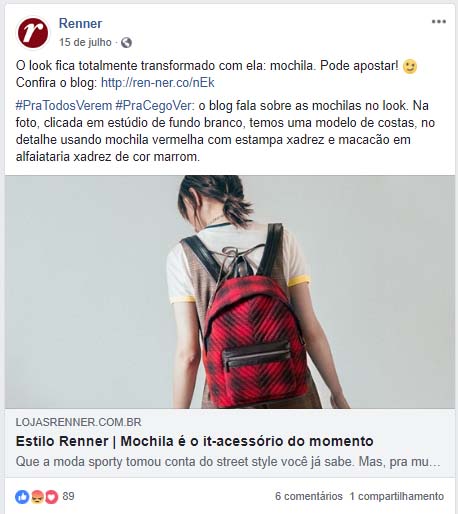Click the model's ponytail in the photo
Screen dimensions: 458x514
(x=235, y=207)
